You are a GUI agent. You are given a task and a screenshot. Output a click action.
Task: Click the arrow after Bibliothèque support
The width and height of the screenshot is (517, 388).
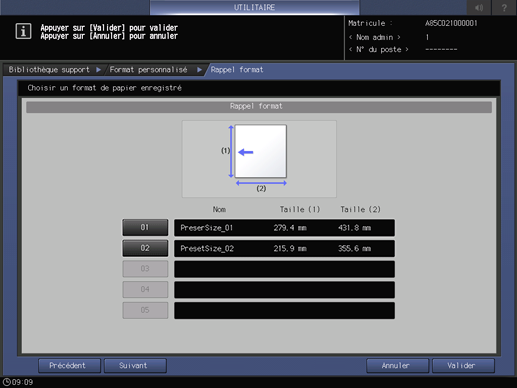click(x=99, y=70)
